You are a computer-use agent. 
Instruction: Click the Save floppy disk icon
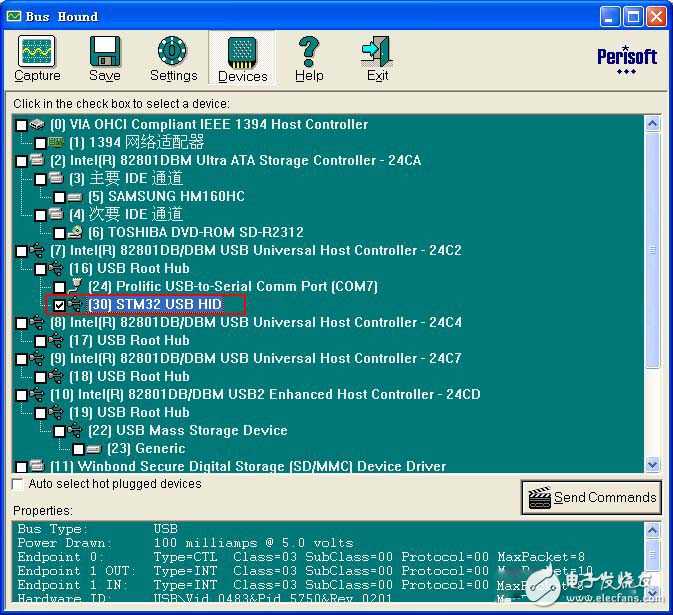[105, 59]
